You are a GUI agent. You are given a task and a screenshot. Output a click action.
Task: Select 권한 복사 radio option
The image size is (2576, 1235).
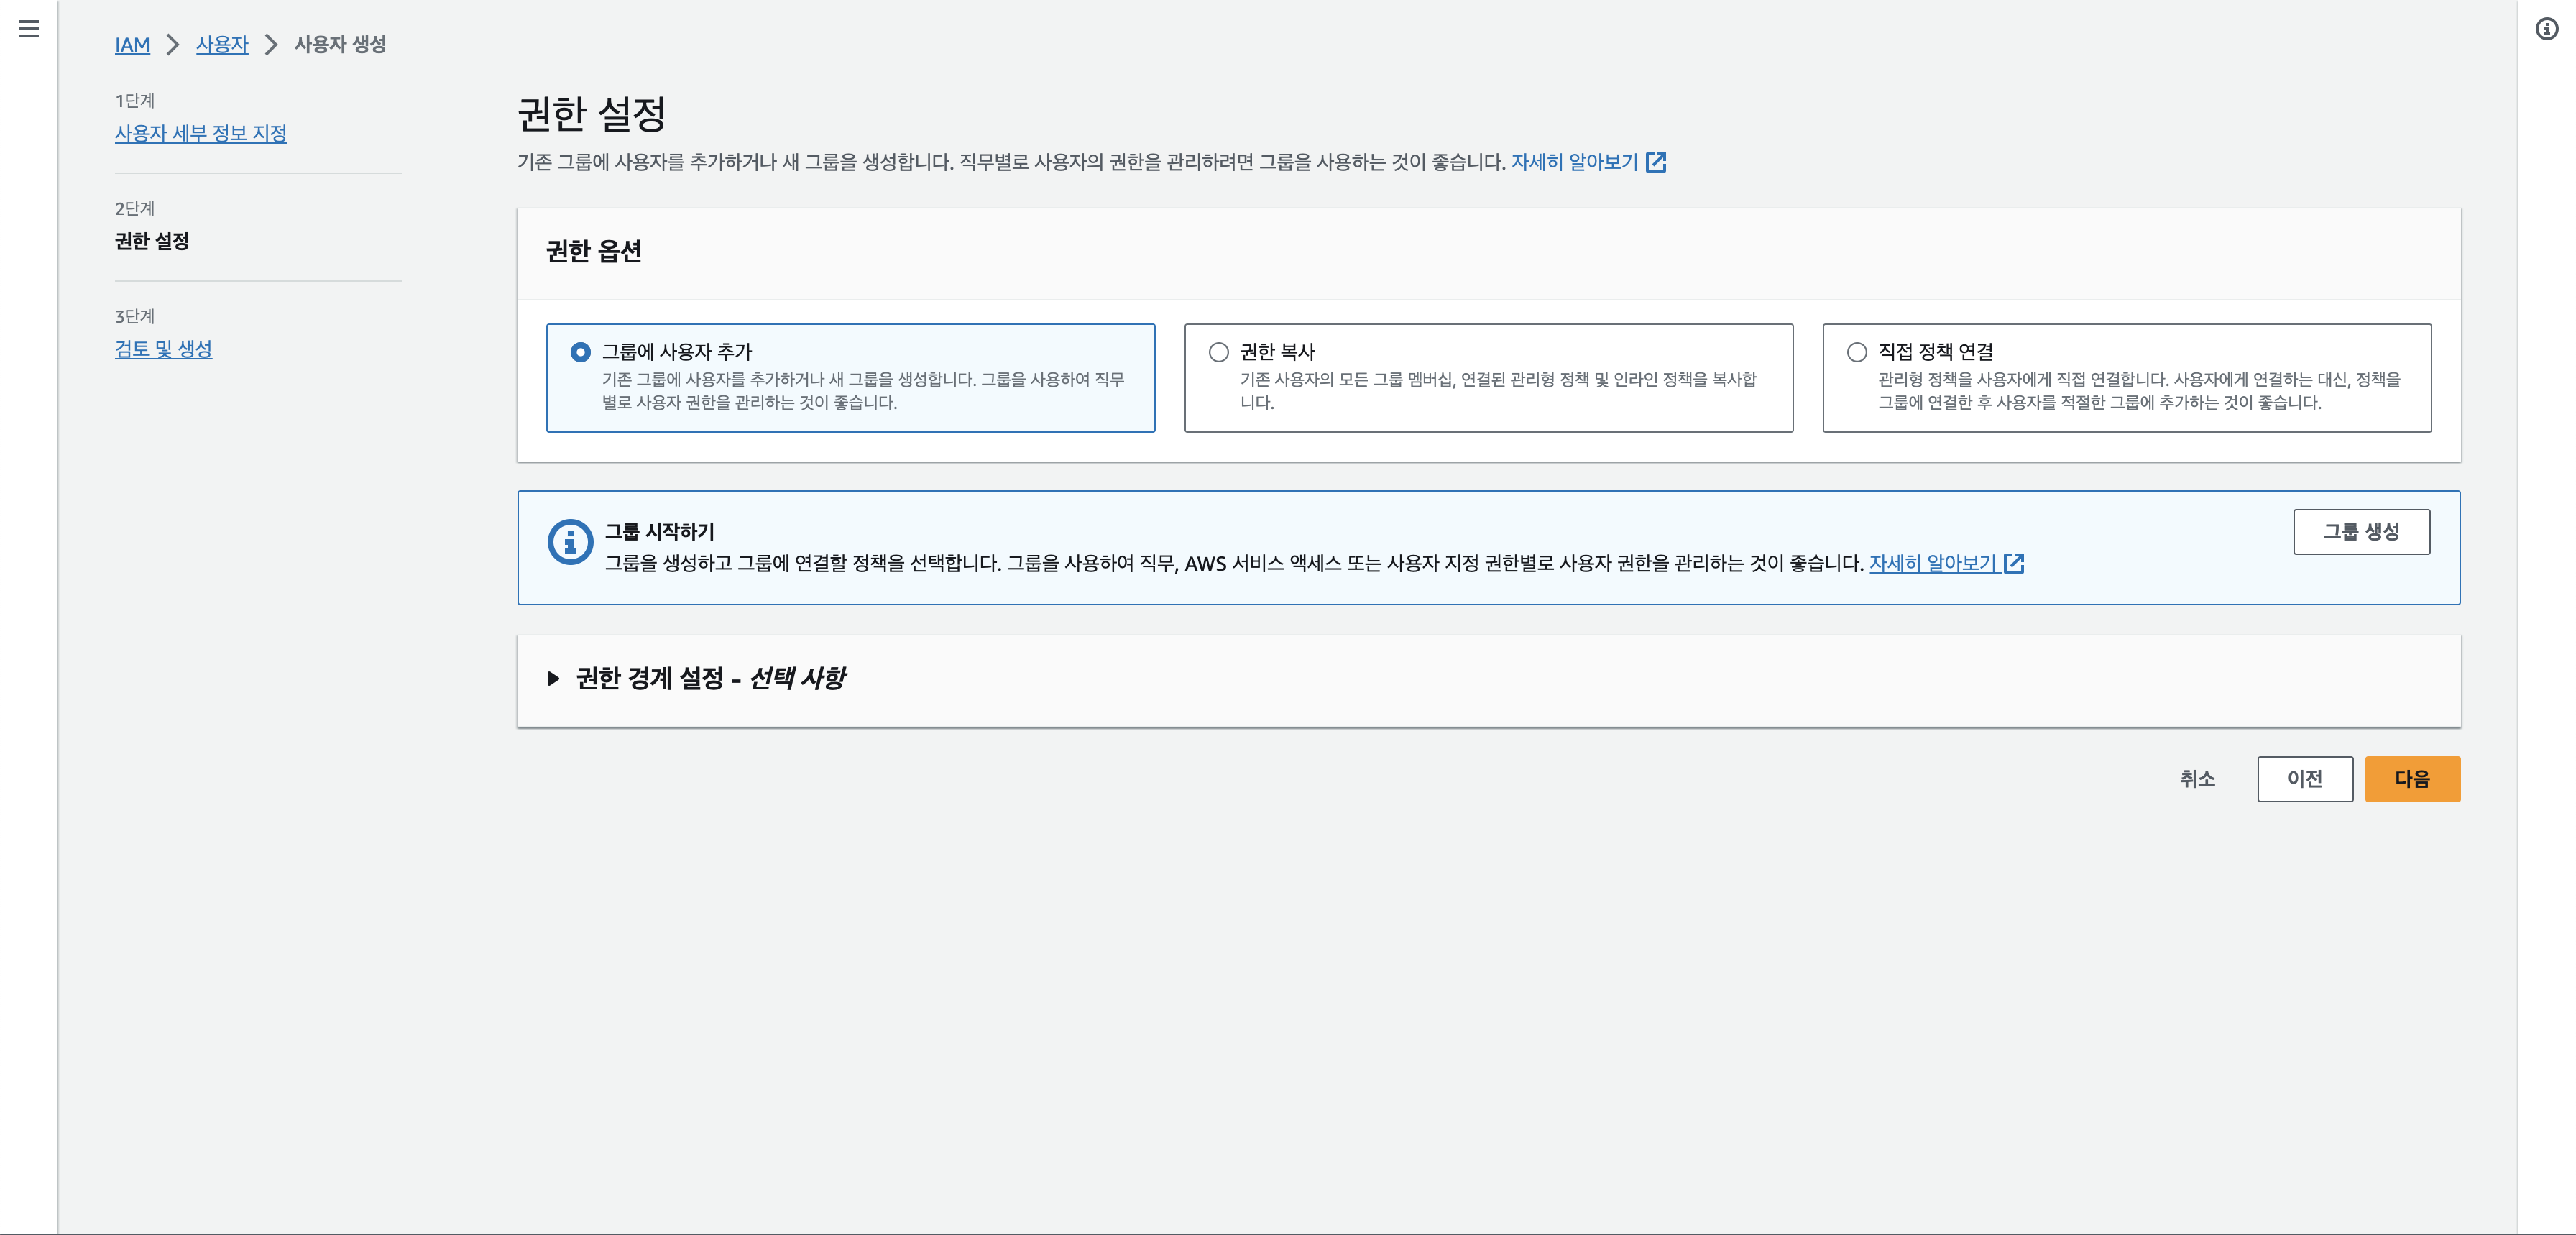[1218, 352]
